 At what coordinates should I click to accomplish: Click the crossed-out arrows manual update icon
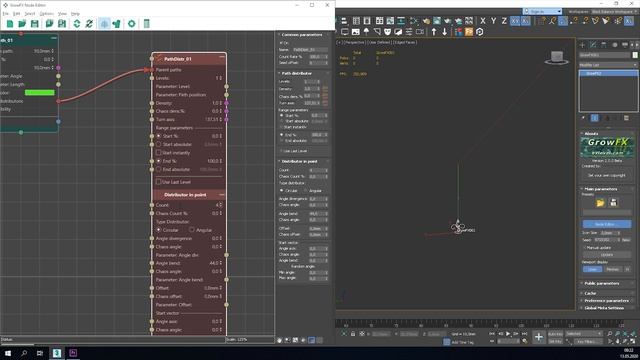pos(89,24)
